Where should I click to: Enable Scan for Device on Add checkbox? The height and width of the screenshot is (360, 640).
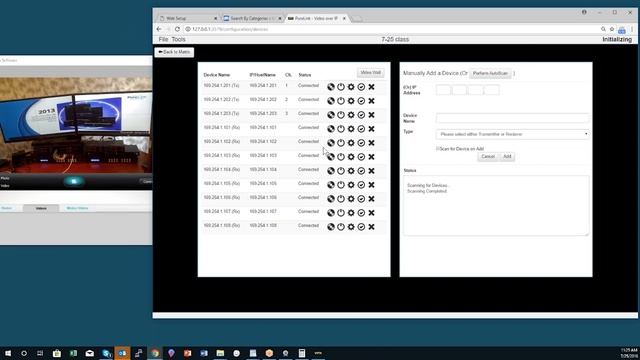pos(438,149)
